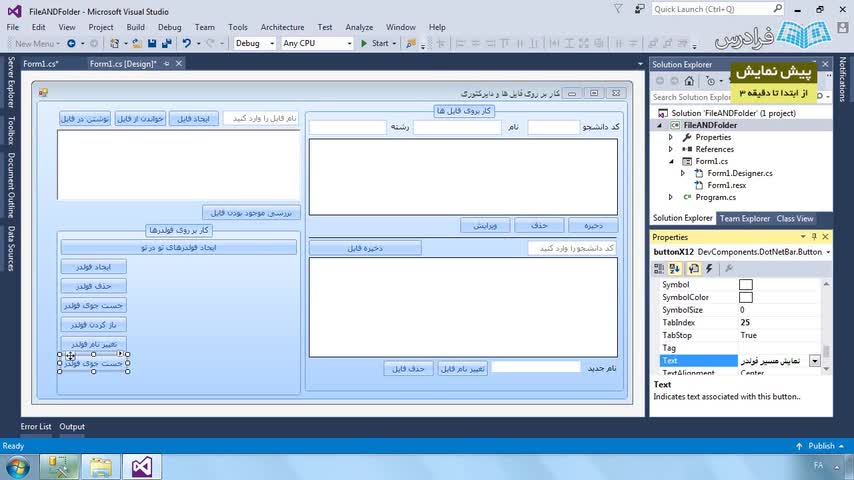This screenshot has width=854, height=480.
Task: Open the Any CPU platform dropdown
Action: click(x=349, y=43)
